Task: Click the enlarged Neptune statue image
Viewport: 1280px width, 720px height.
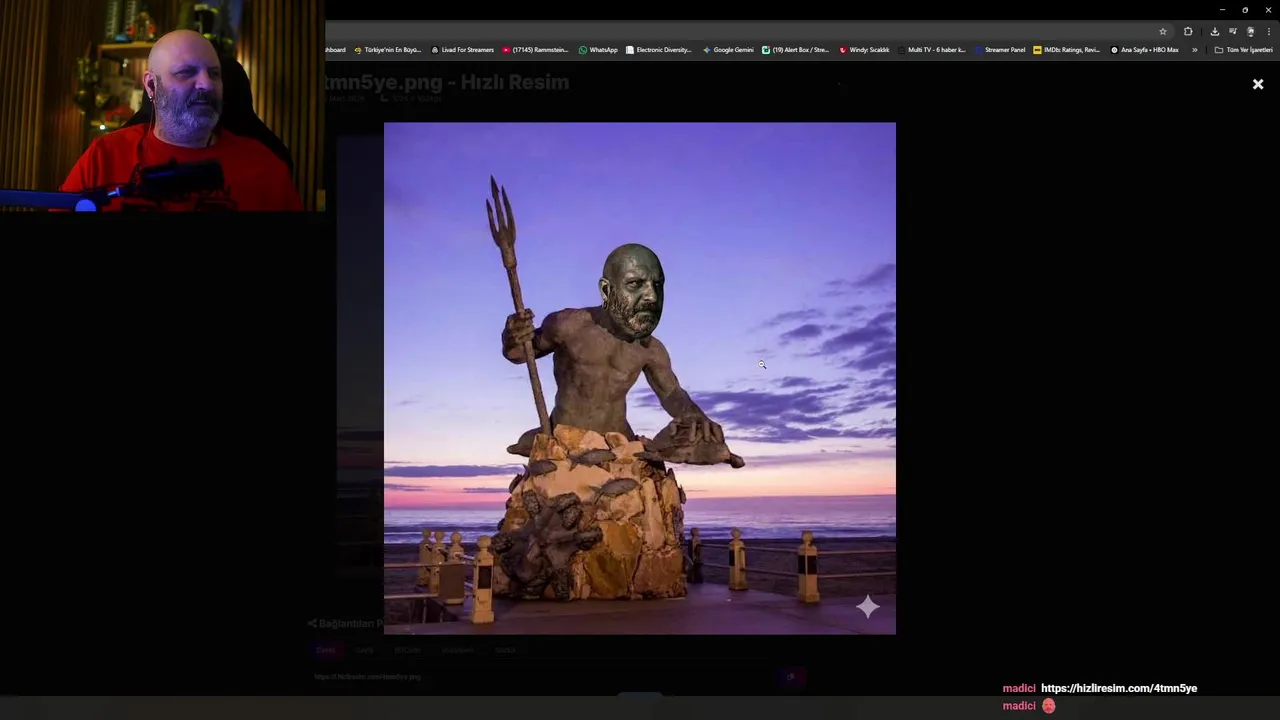Action: point(640,378)
